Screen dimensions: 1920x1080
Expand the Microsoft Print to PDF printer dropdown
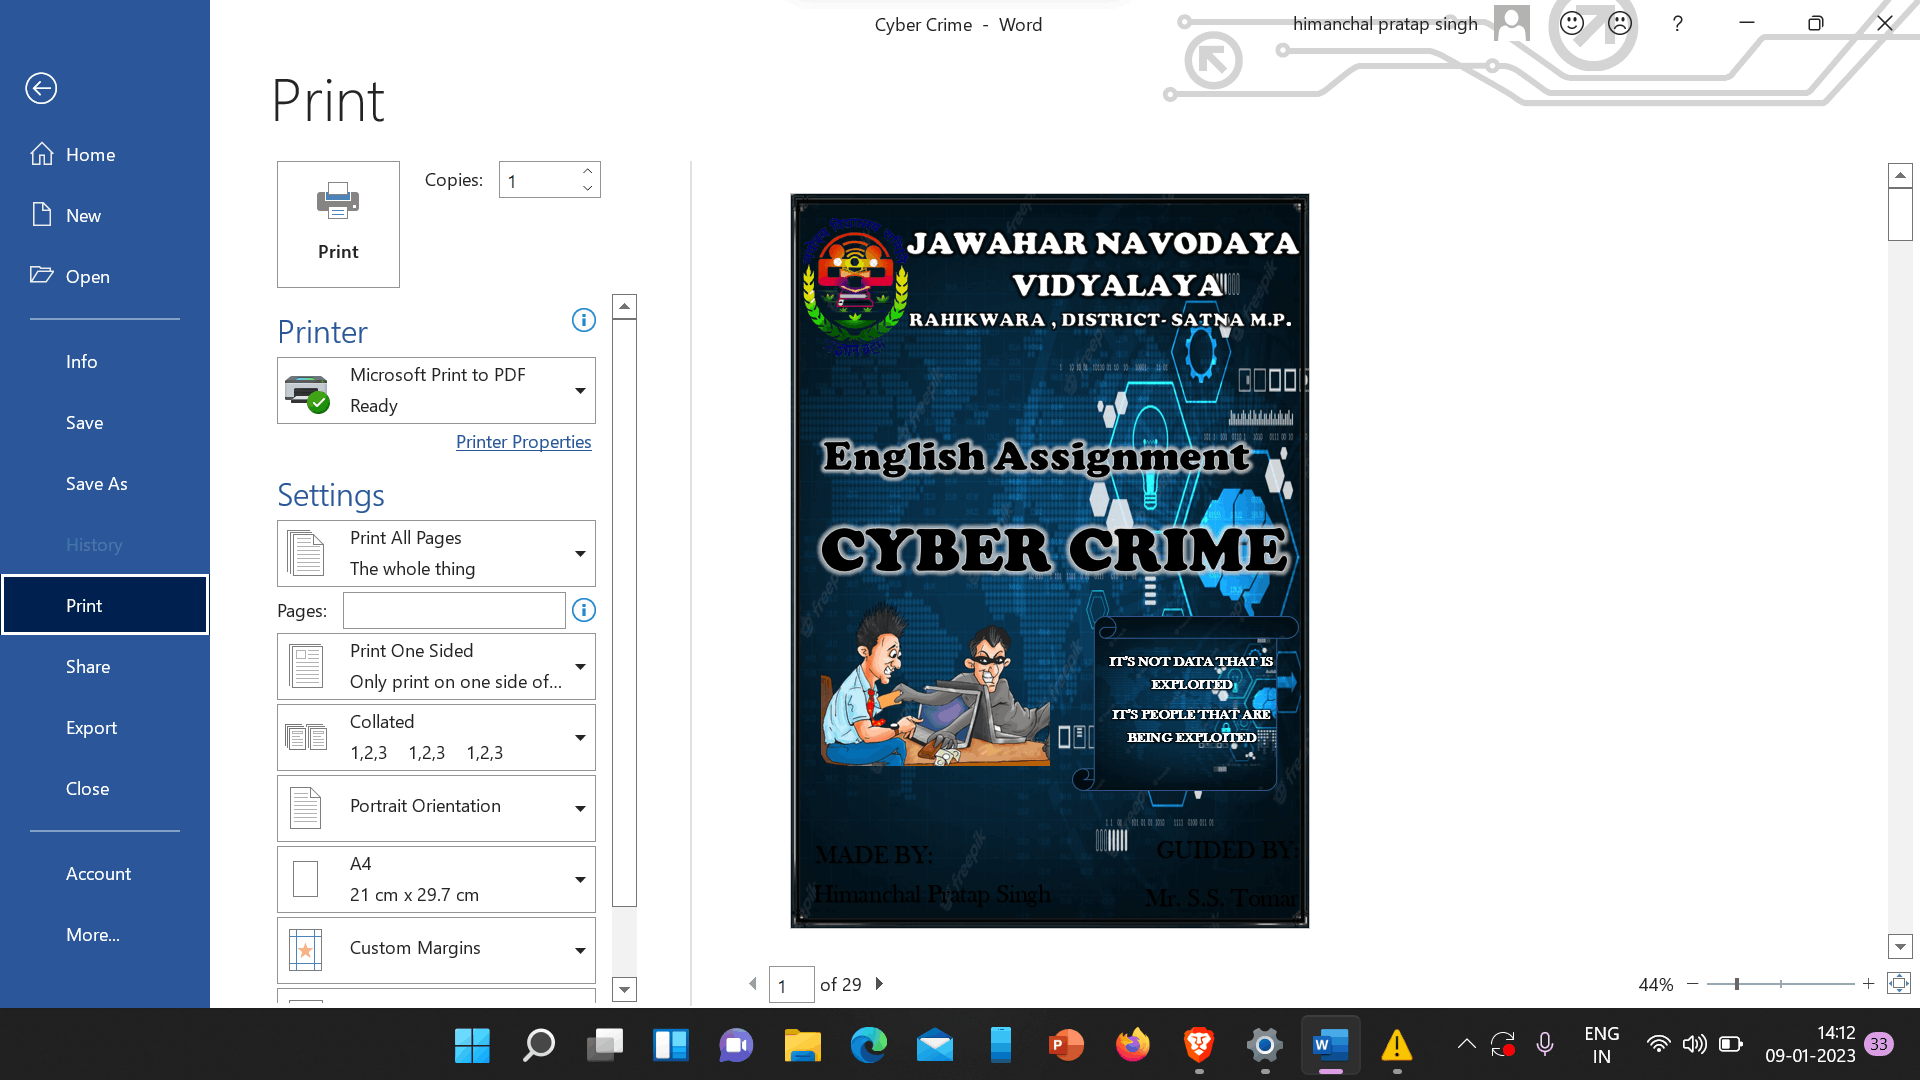[579, 390]
